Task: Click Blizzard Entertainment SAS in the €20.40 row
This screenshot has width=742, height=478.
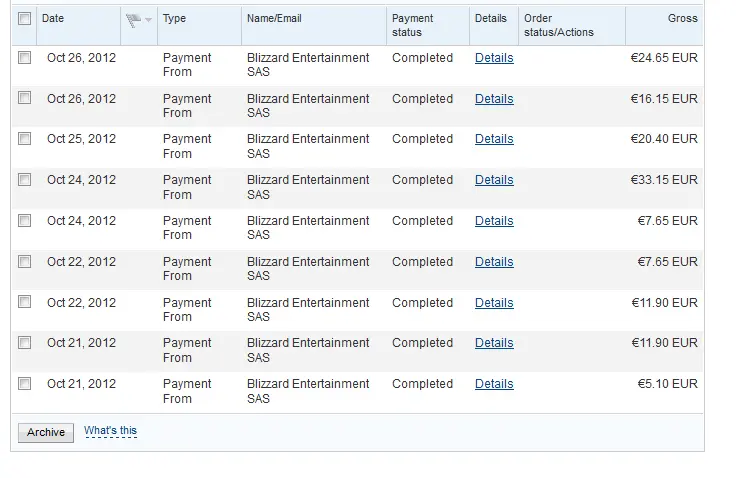Action: coord(308,146)
